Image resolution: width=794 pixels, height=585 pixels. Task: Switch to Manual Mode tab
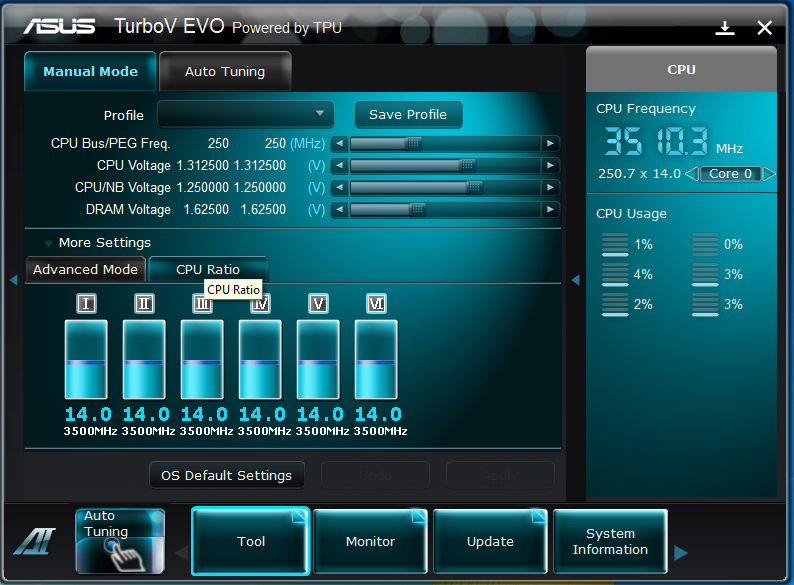[x=90, y=71]
